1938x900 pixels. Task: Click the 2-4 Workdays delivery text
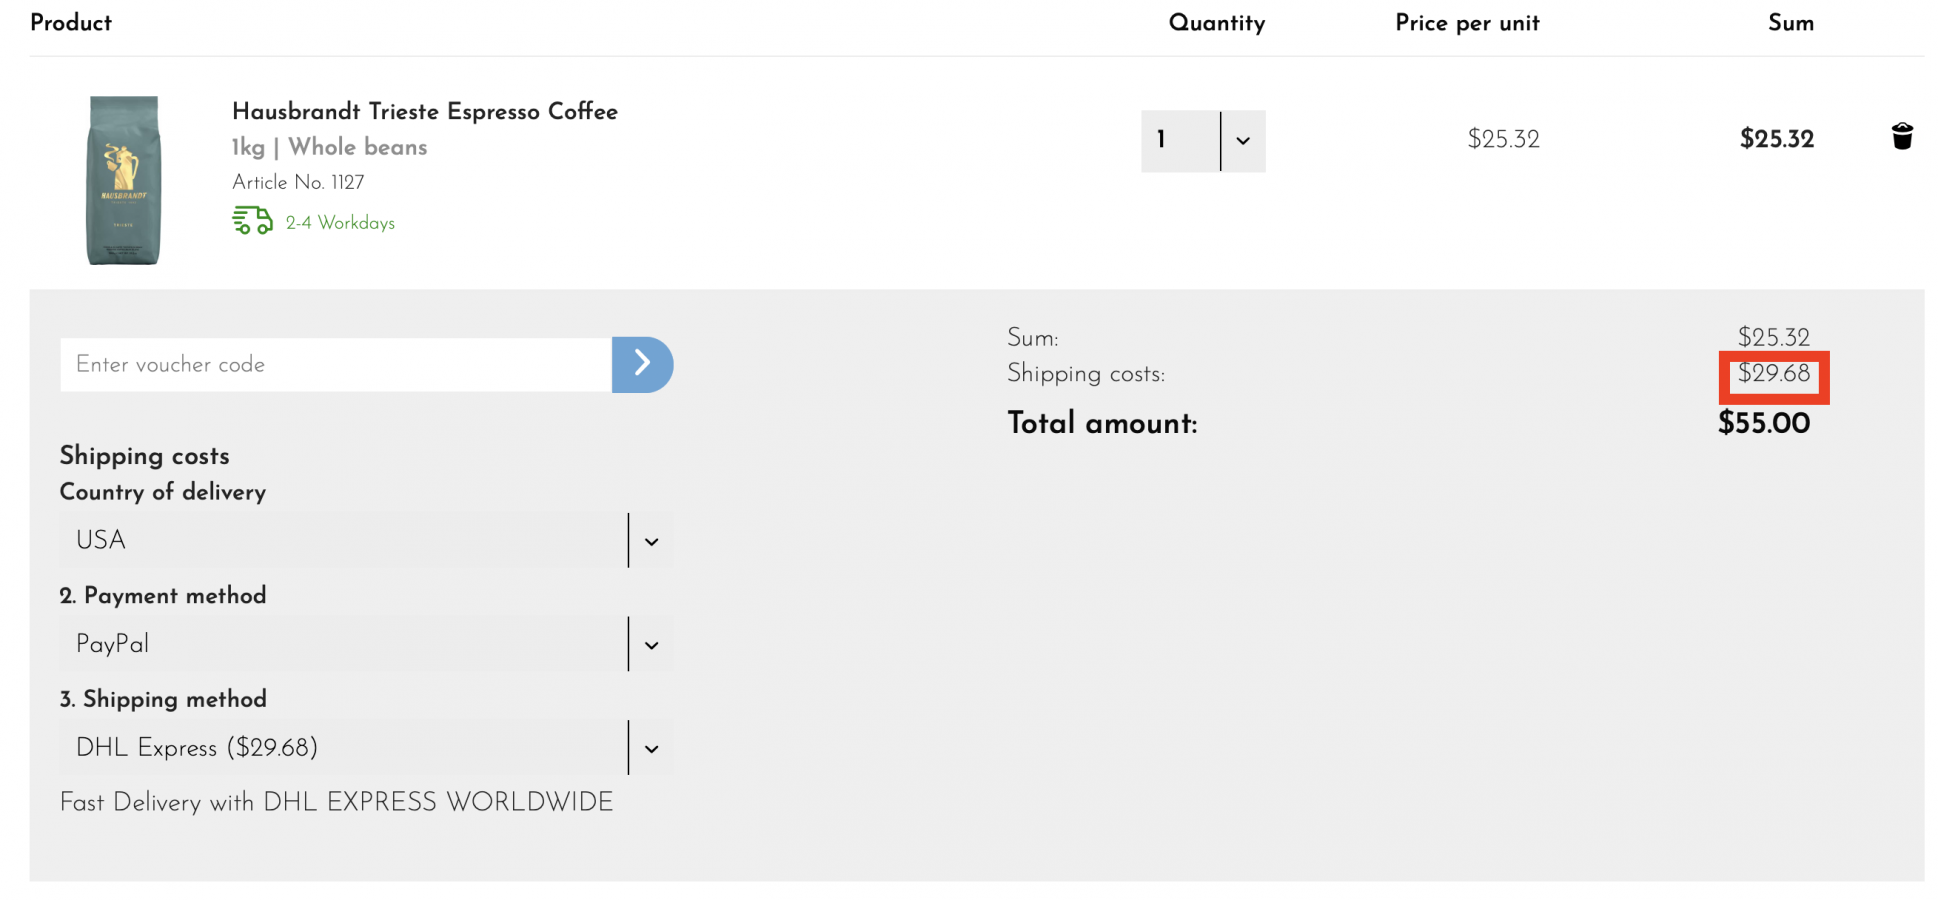click(x=340, y=223)
